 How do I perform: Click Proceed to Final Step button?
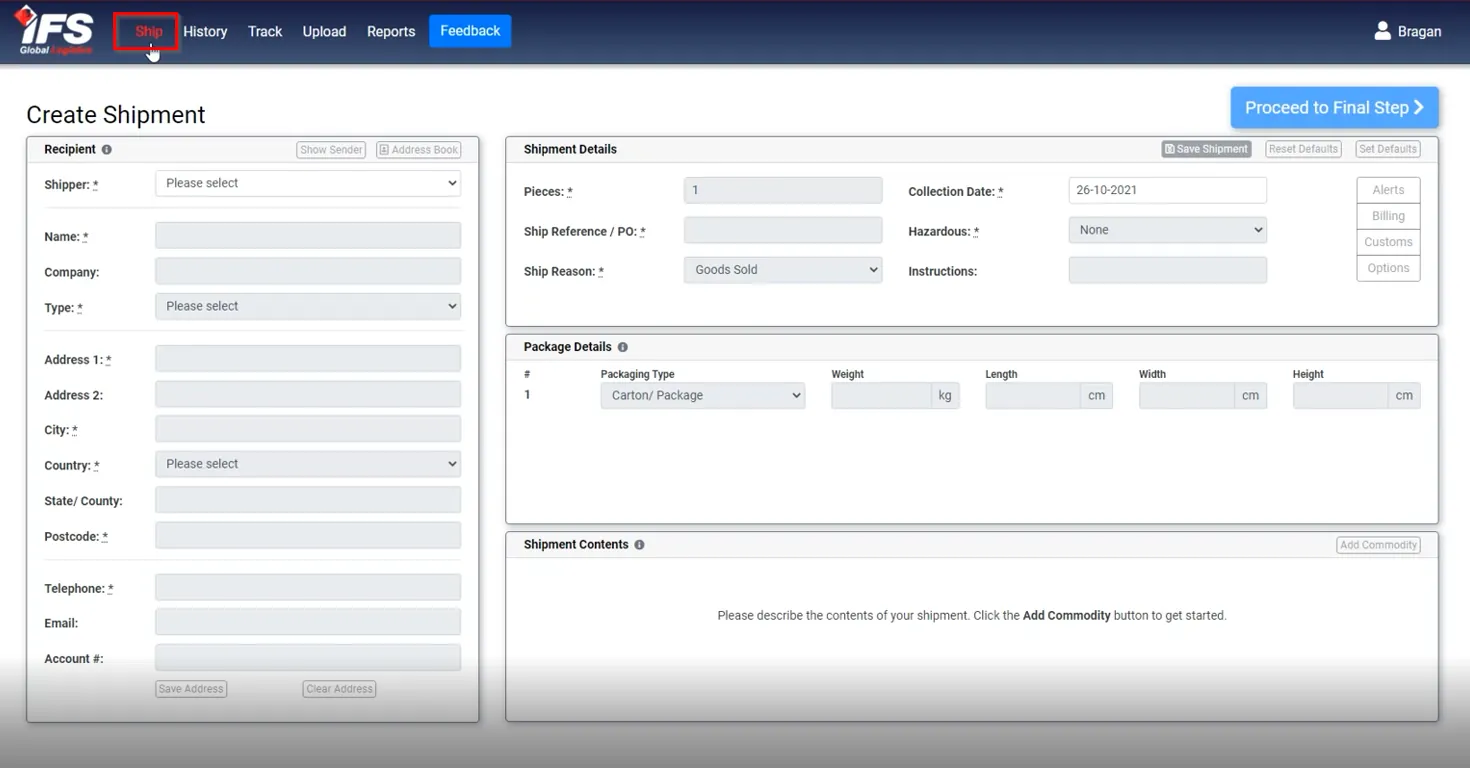[1334, 107]
